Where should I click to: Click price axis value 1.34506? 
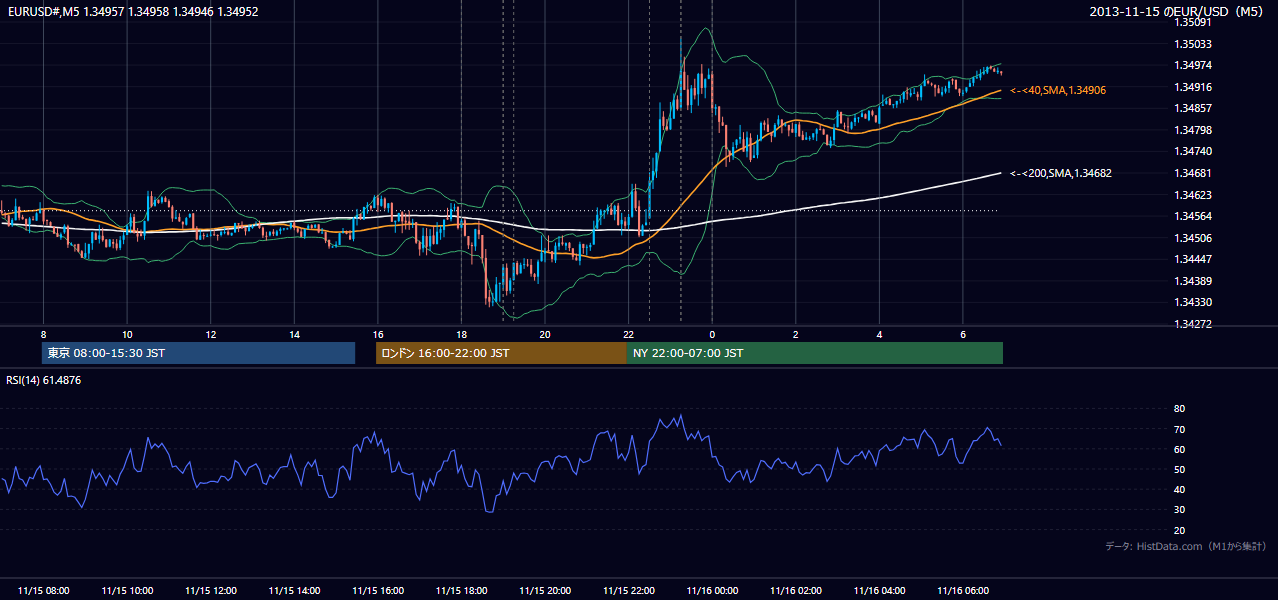point(1192,238)
